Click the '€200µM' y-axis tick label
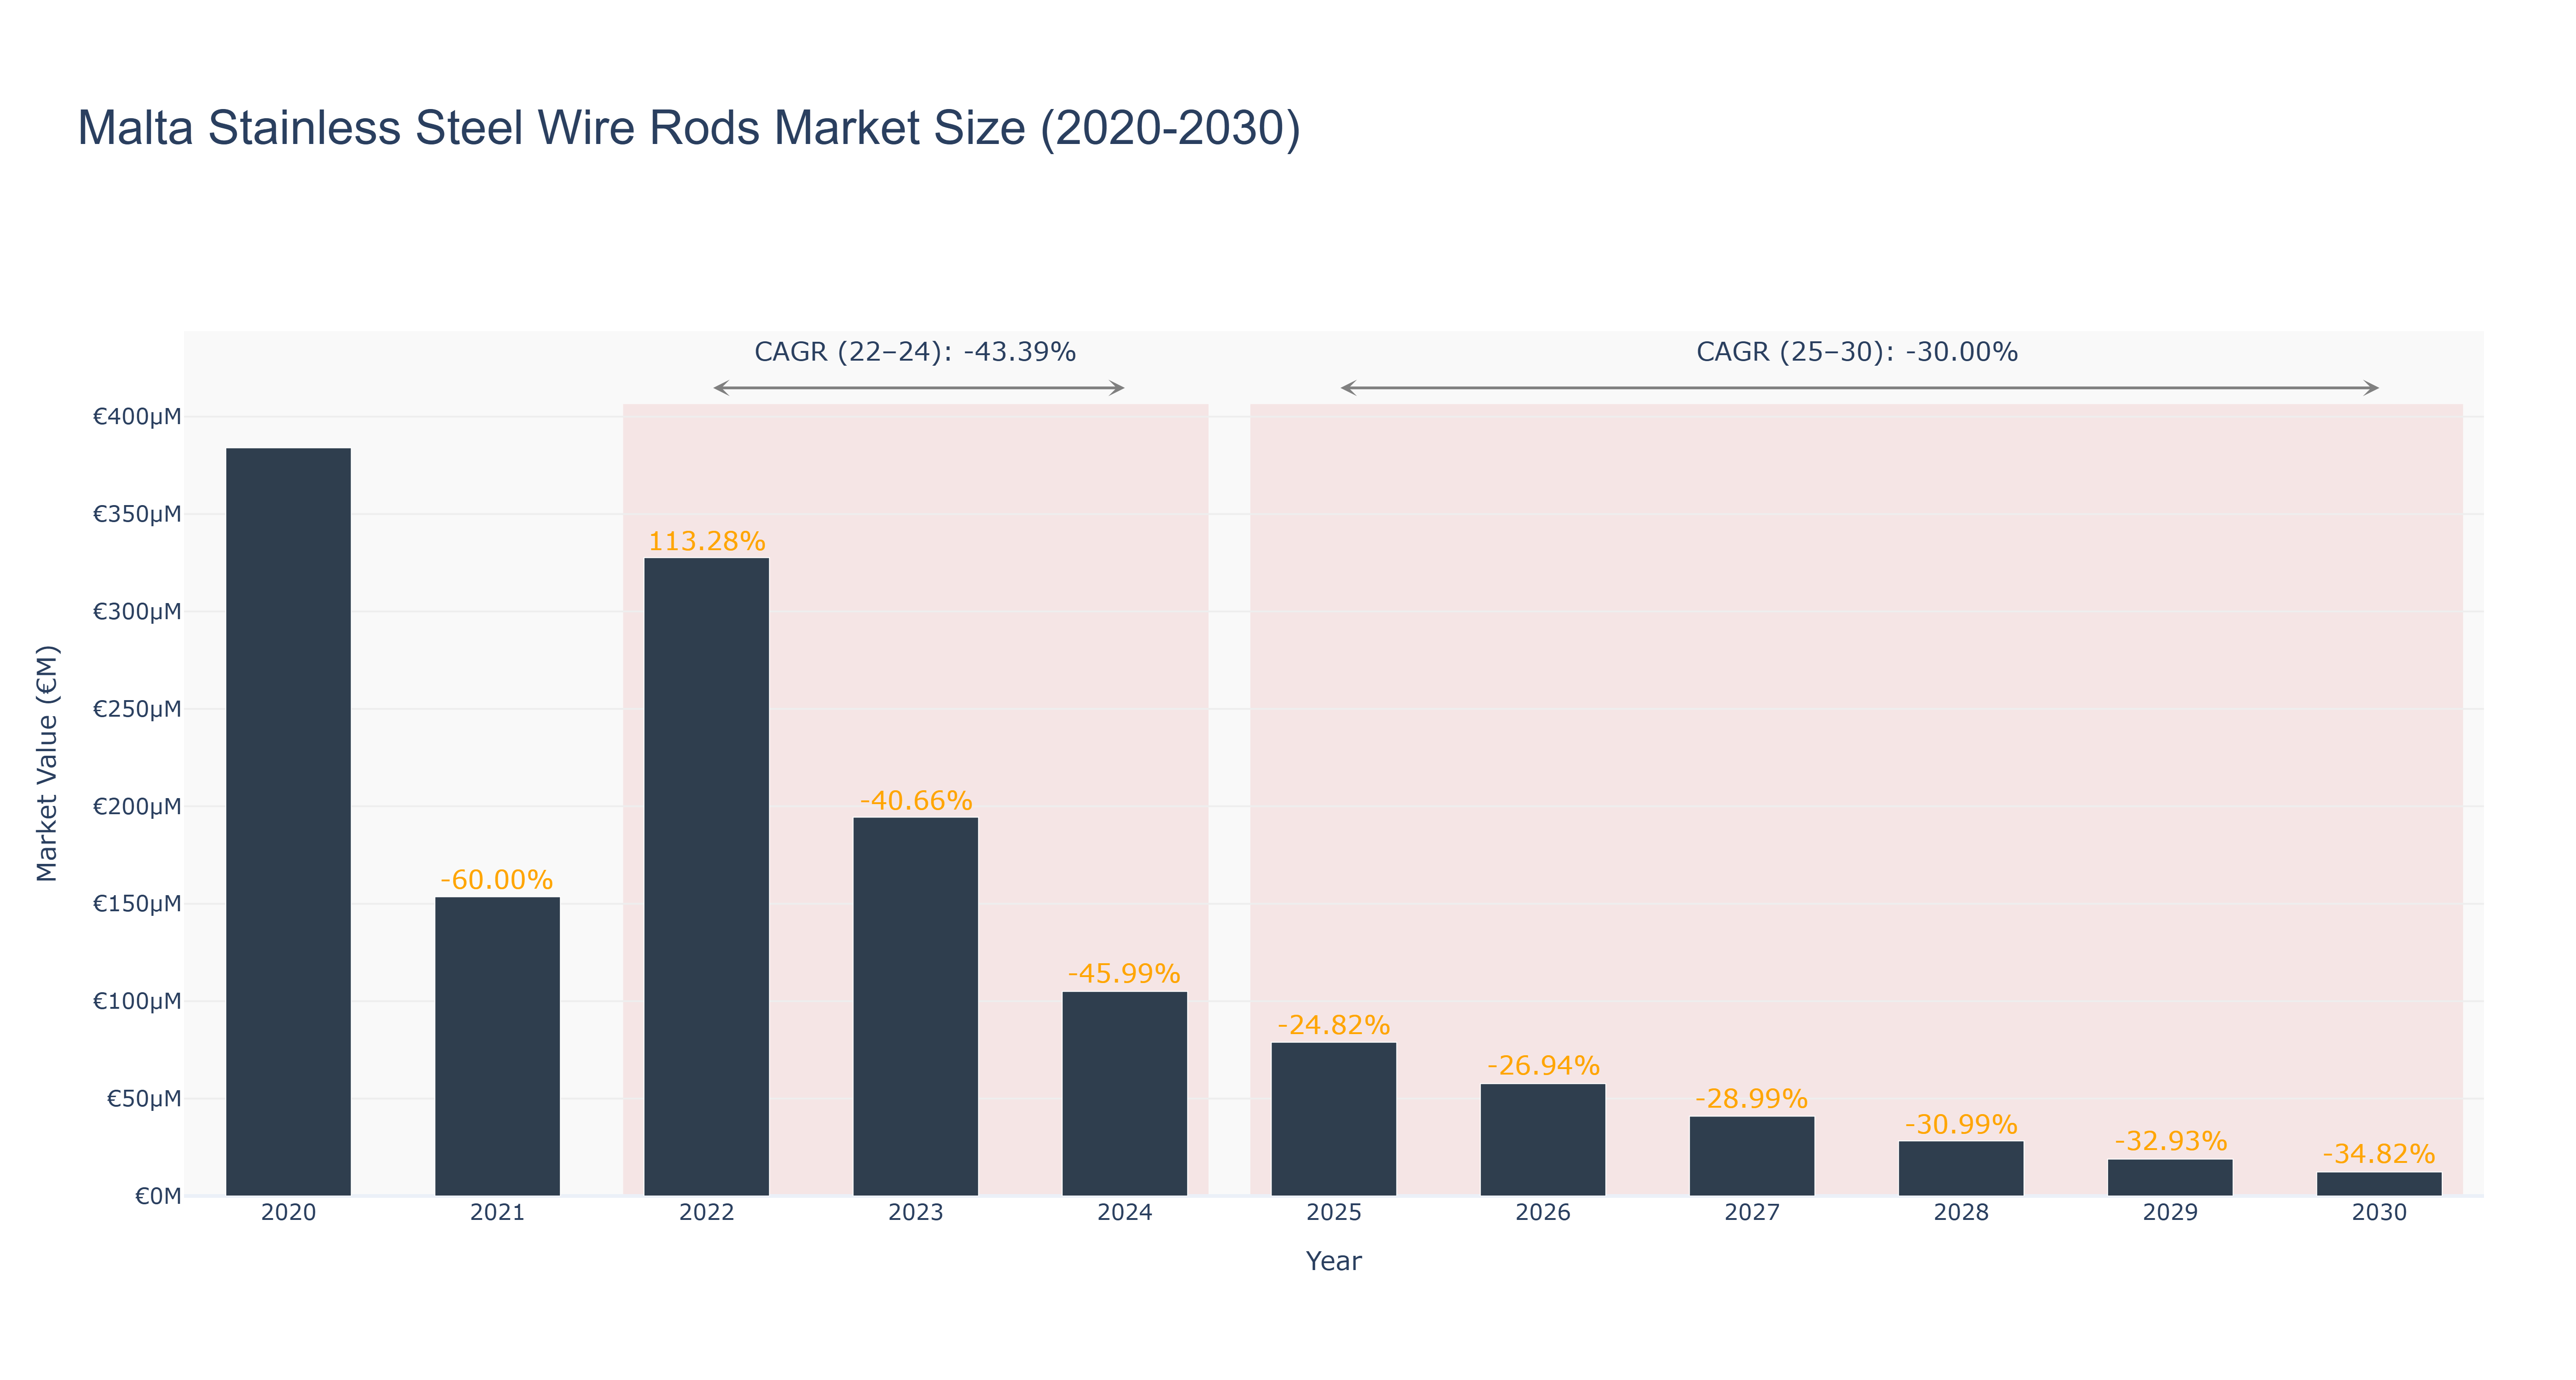This screenshot has height=1380, width=2576. (137, 807)
